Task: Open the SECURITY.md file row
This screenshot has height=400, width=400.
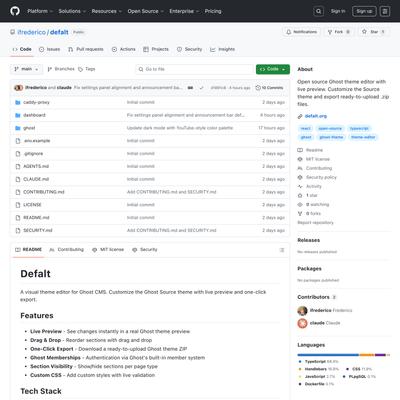Action: (150, 230)
